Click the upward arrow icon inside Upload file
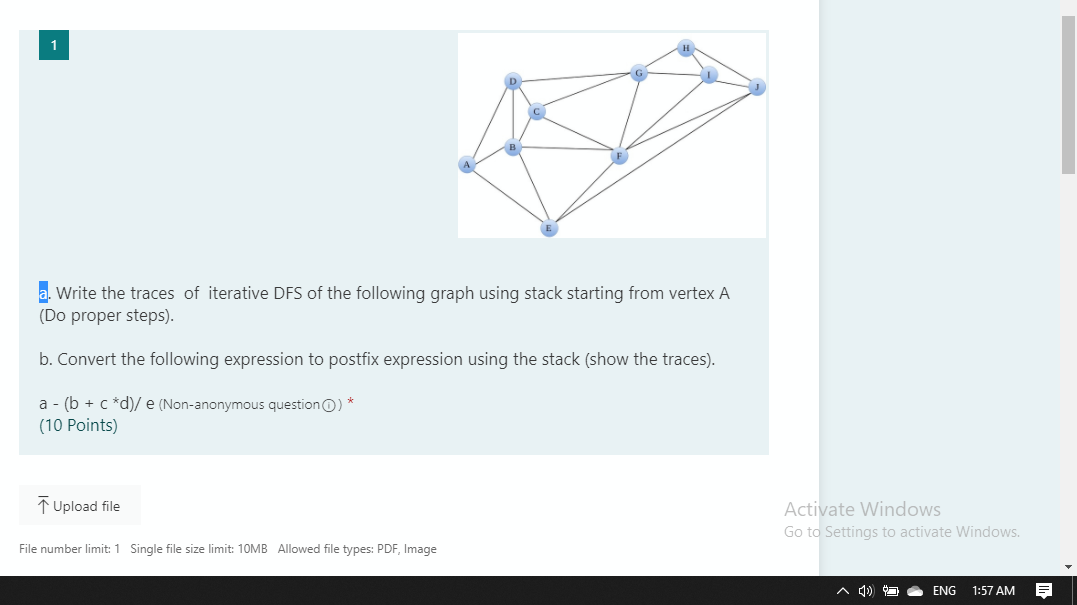This screenshot has width=1077, height=605. (42, 505)
